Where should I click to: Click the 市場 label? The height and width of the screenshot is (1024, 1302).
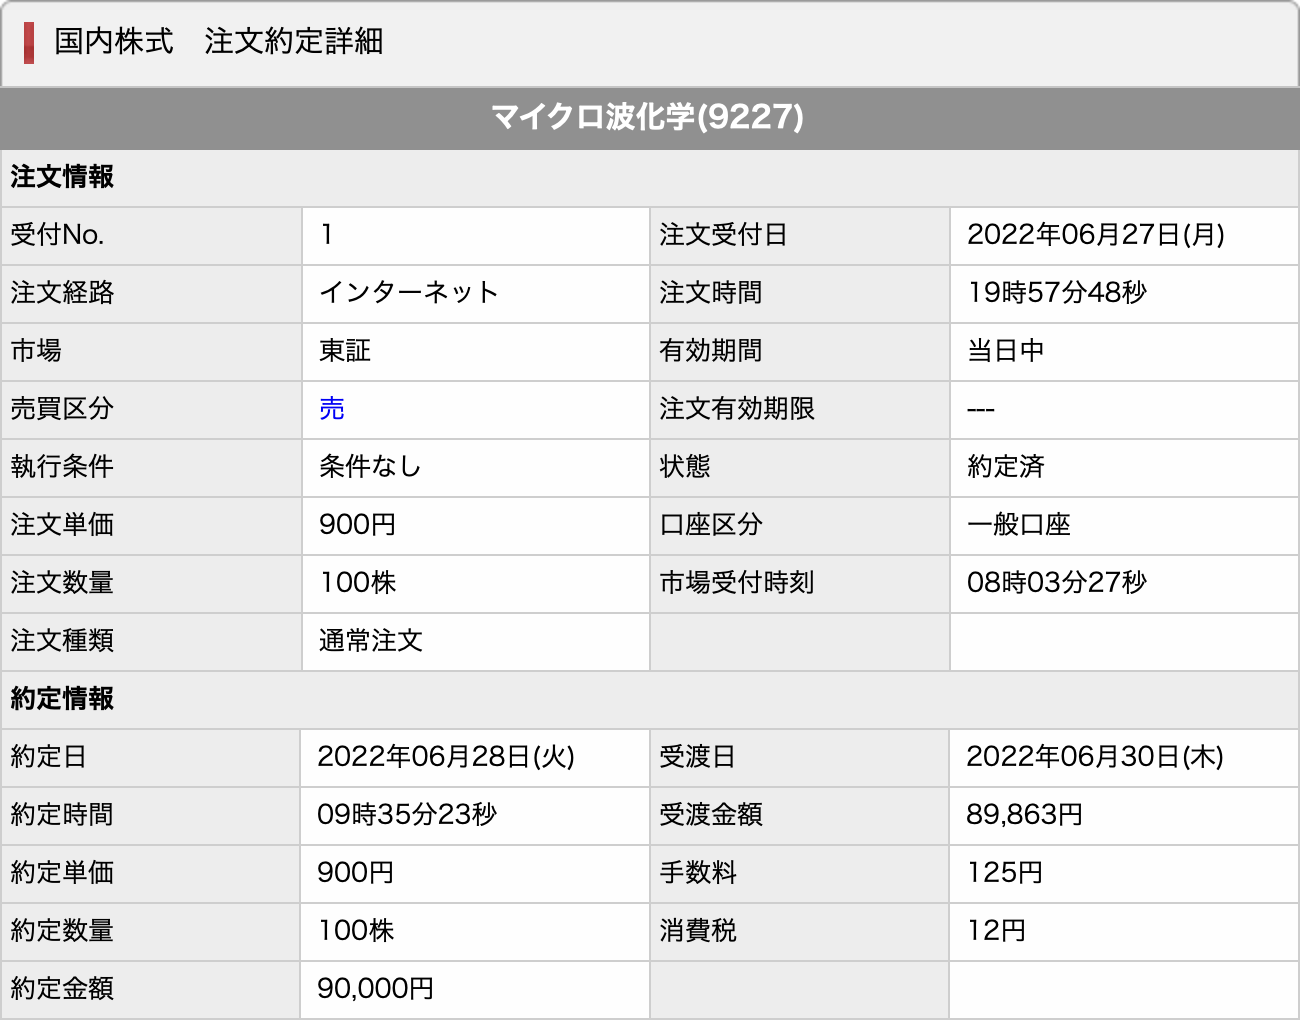point(36,351)
